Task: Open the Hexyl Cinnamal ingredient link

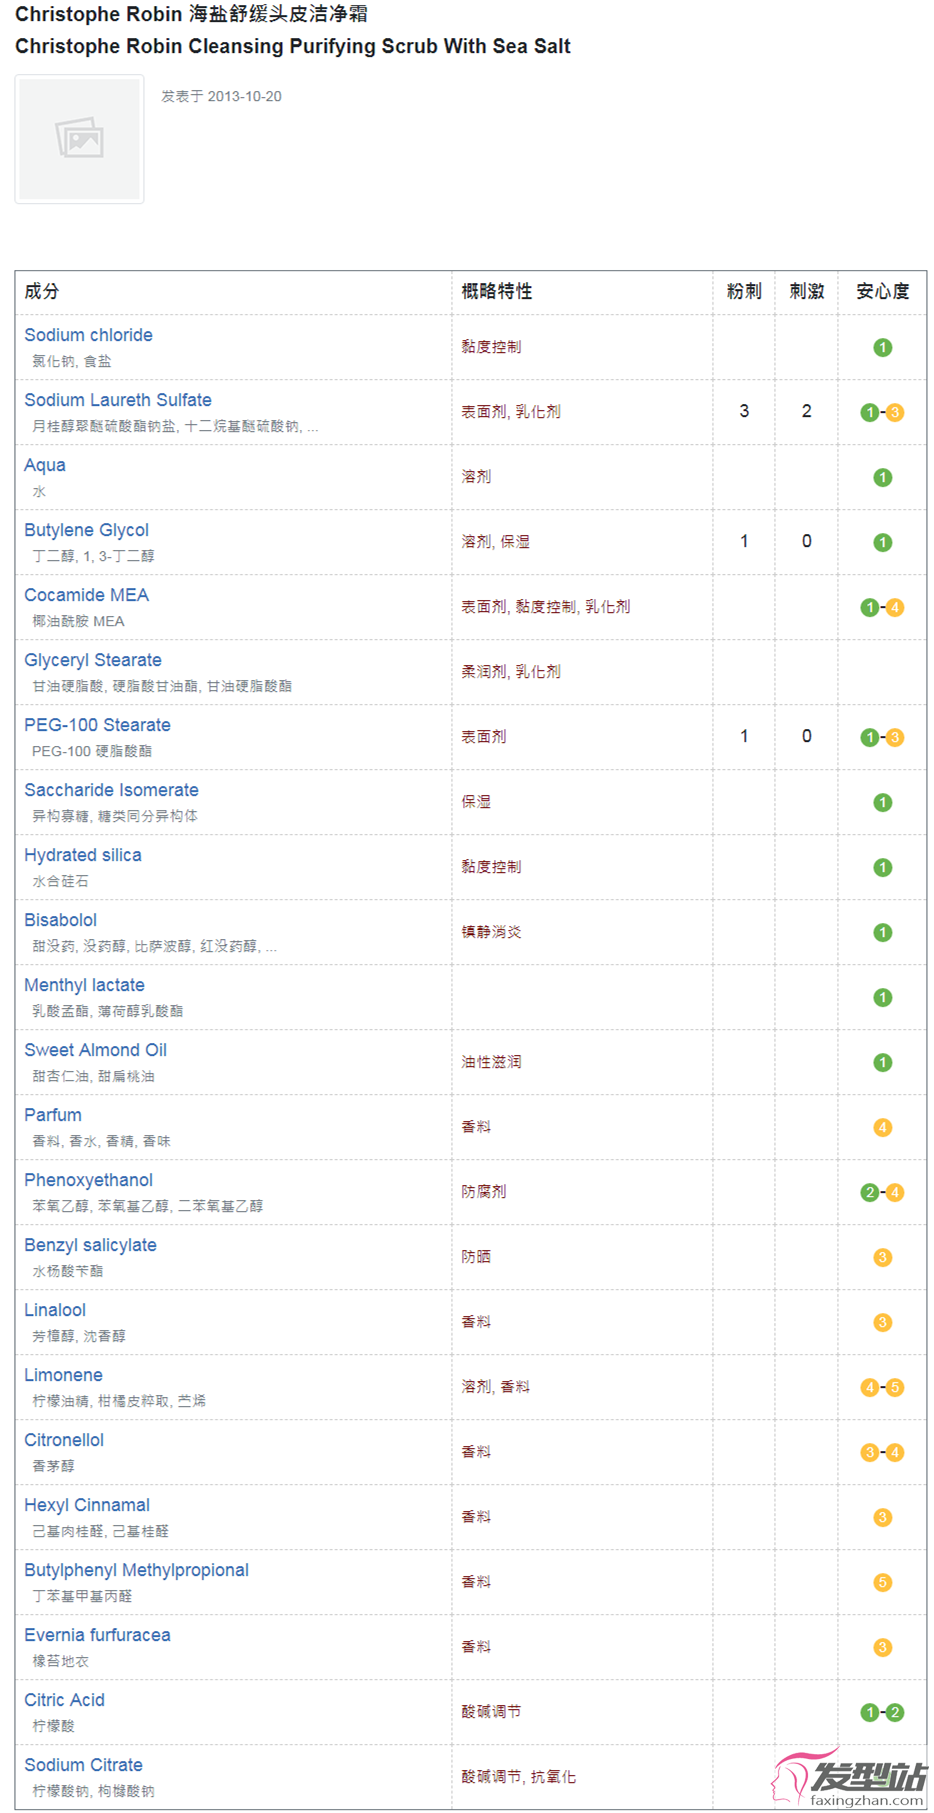Action: (x=87, y=1505)
